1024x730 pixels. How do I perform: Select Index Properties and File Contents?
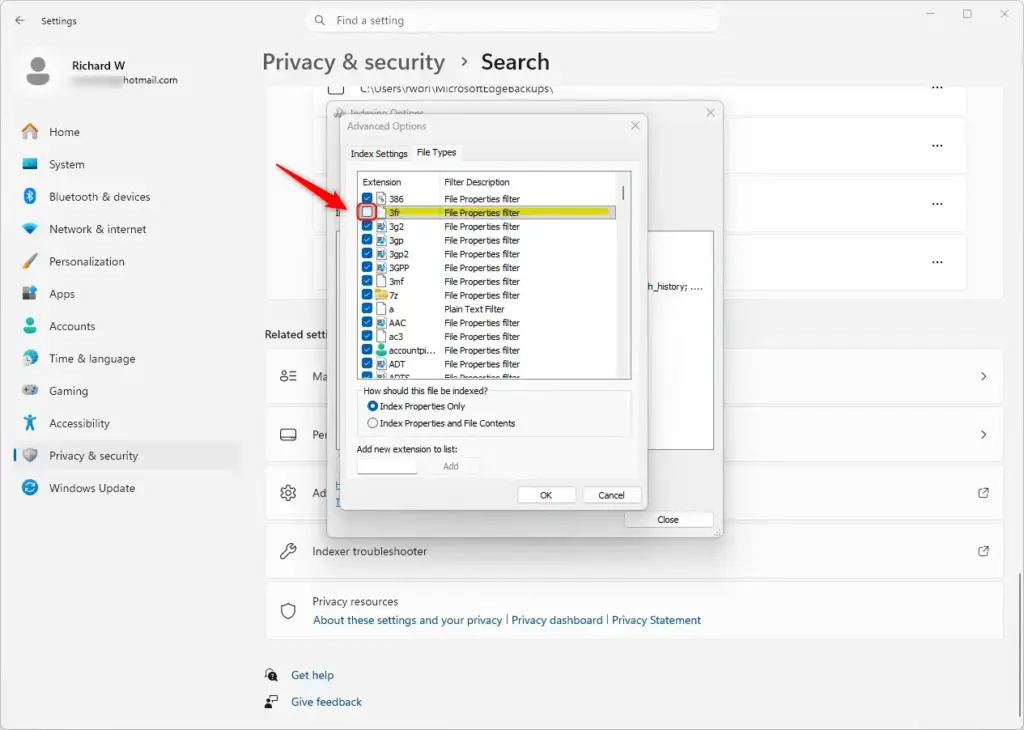372,423
